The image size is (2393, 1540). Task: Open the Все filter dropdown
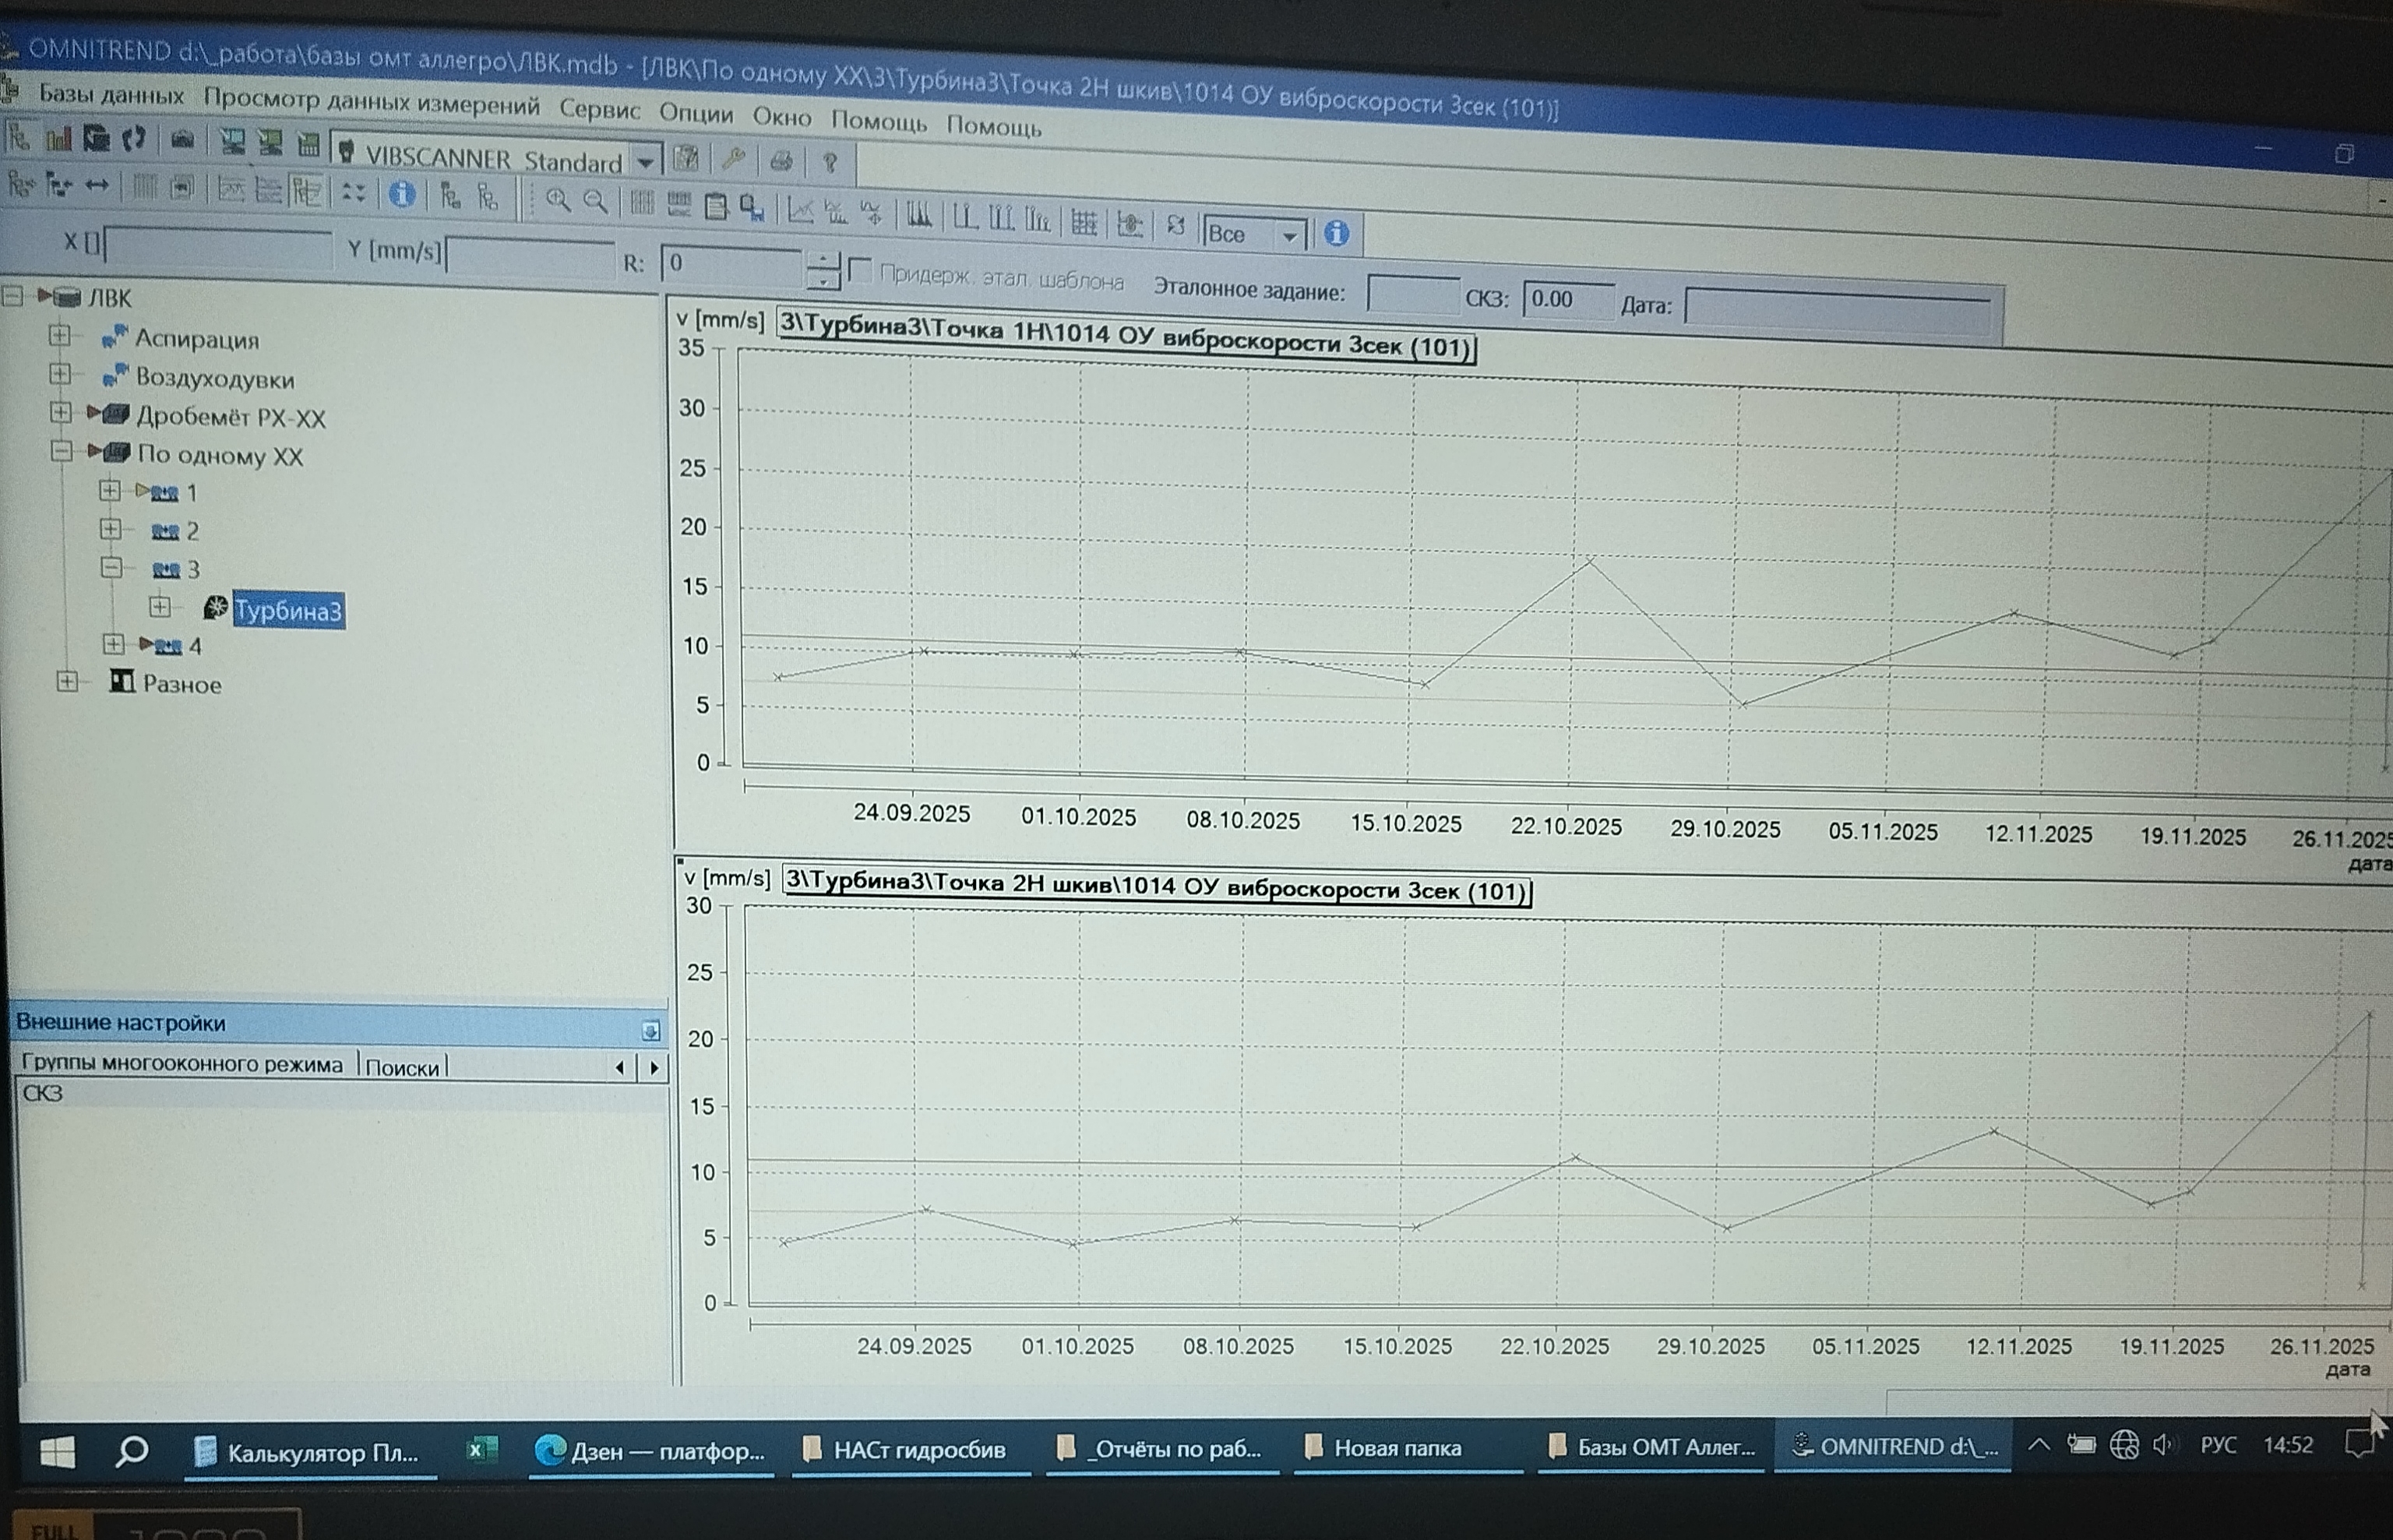tap(1290, 236)
